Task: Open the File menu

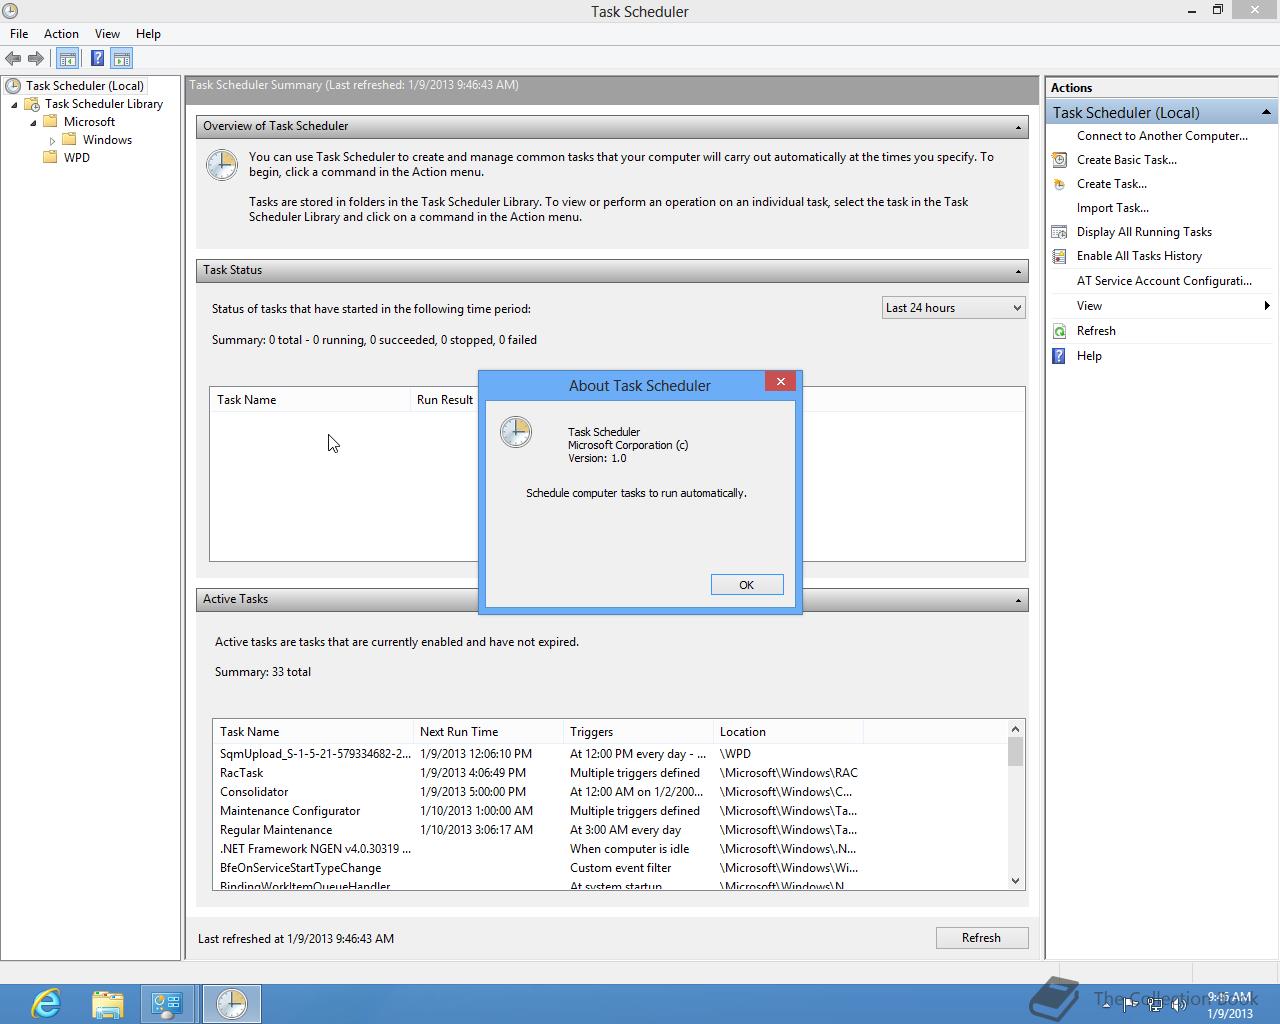Action: coord(19,34)
